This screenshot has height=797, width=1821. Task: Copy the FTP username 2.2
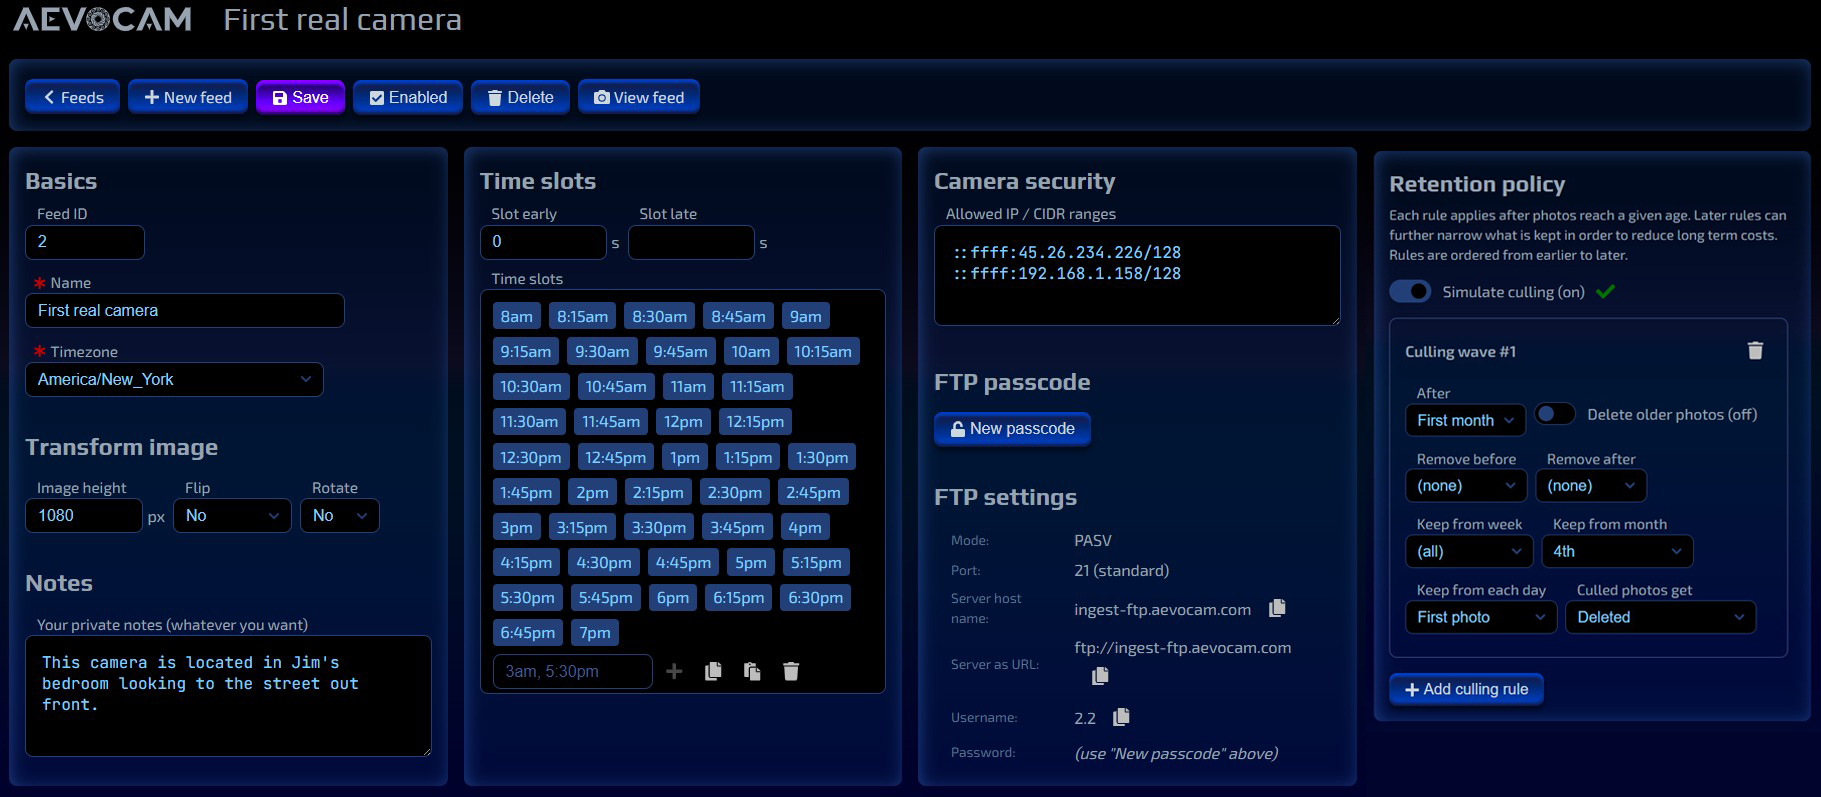[1121, 716]
